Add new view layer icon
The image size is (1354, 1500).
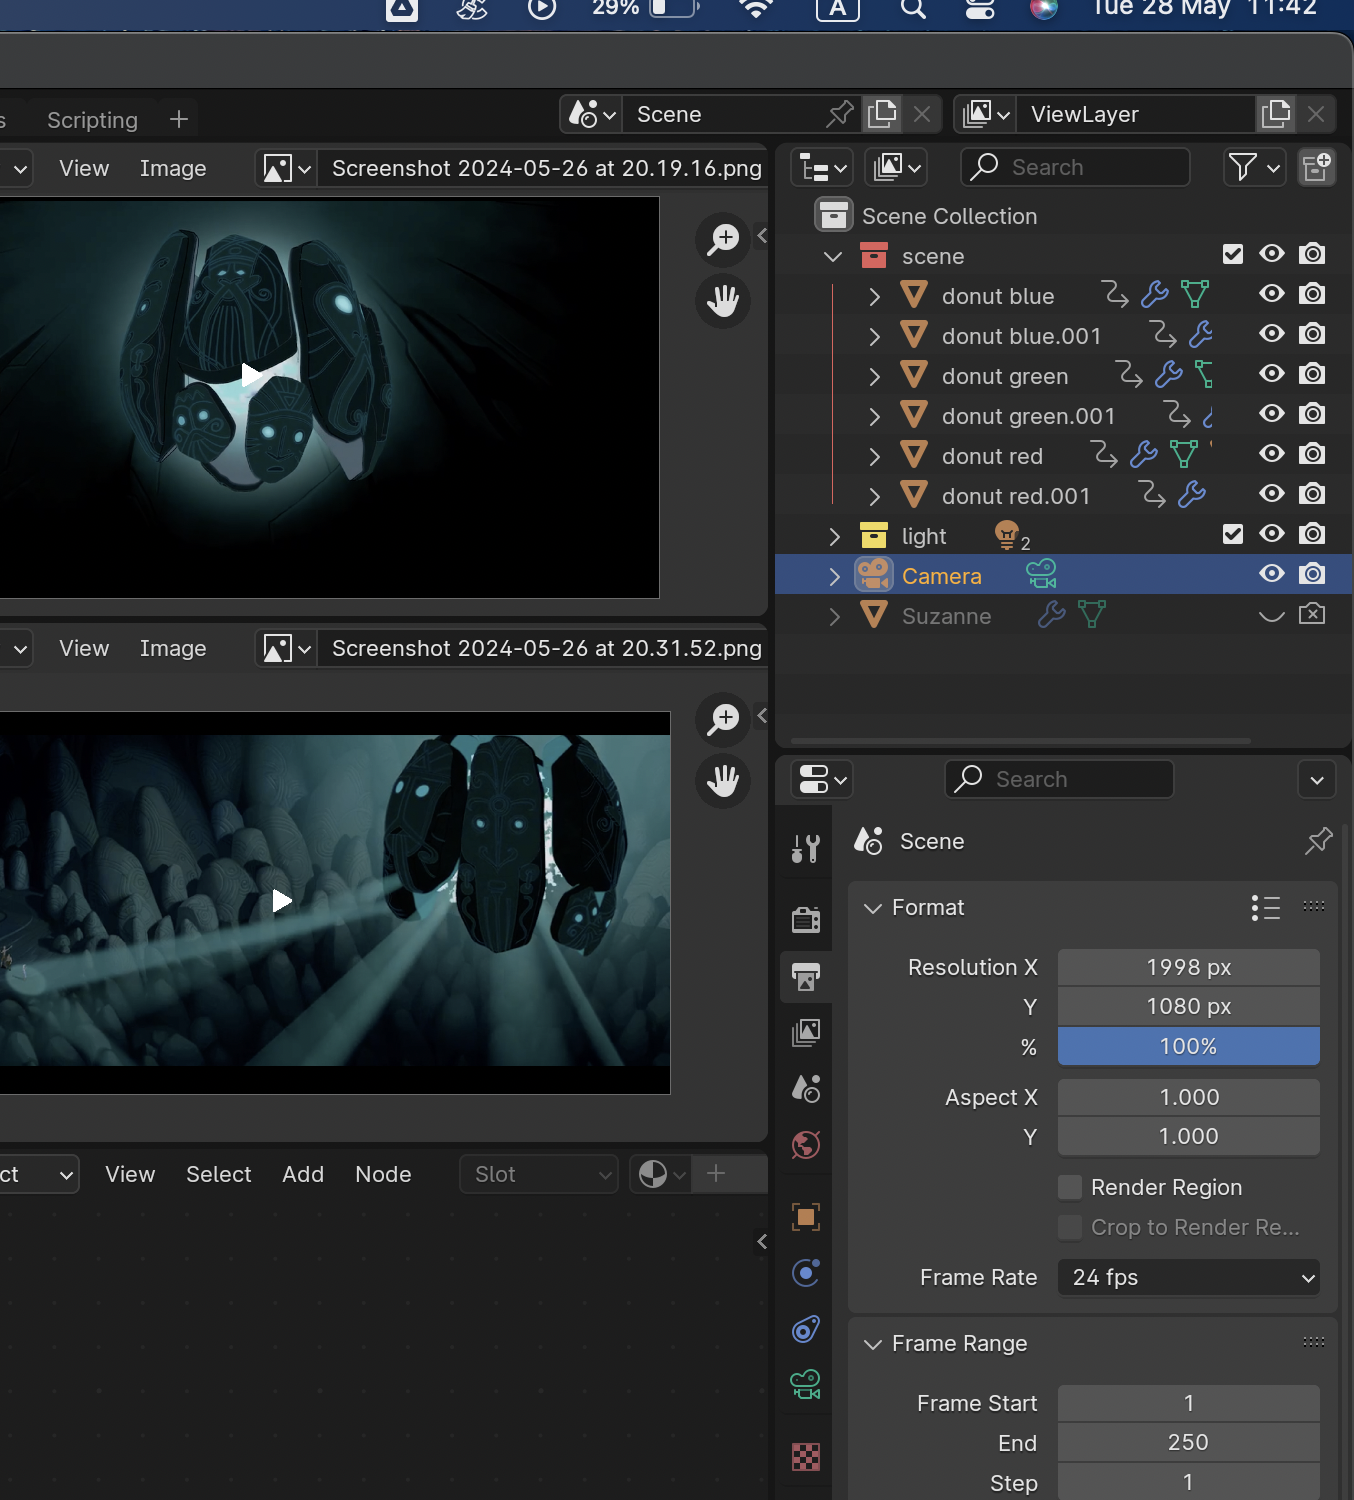pyautogui.click(x=1276, y=114)
